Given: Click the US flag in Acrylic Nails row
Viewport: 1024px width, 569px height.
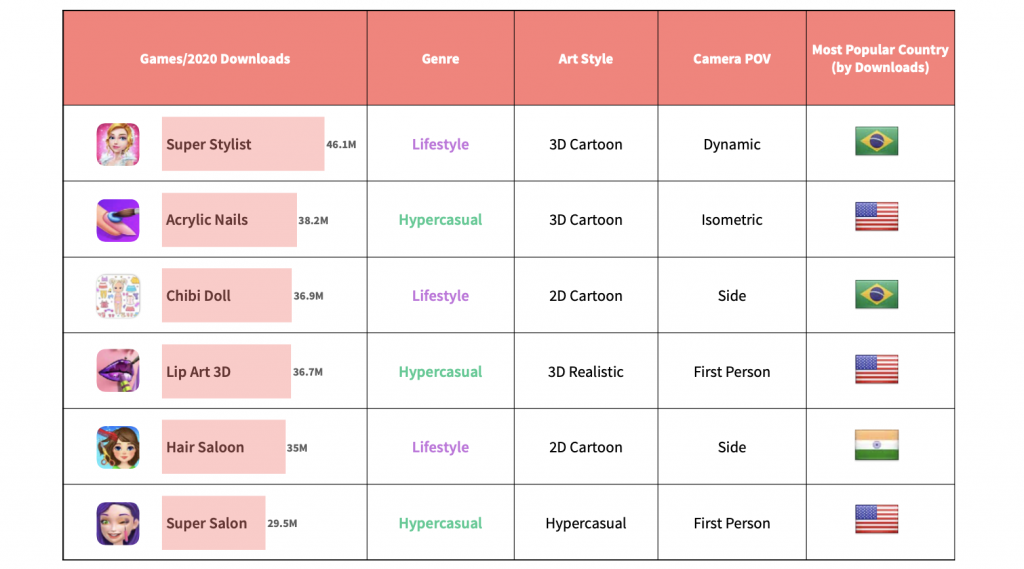Looking at the screenshot, I should tap(876, 217).
